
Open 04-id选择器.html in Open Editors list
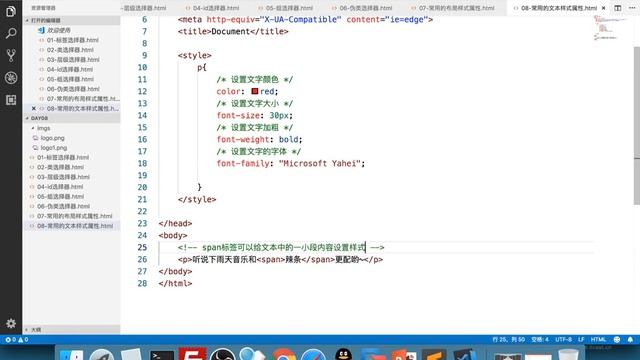click(71, 69)
